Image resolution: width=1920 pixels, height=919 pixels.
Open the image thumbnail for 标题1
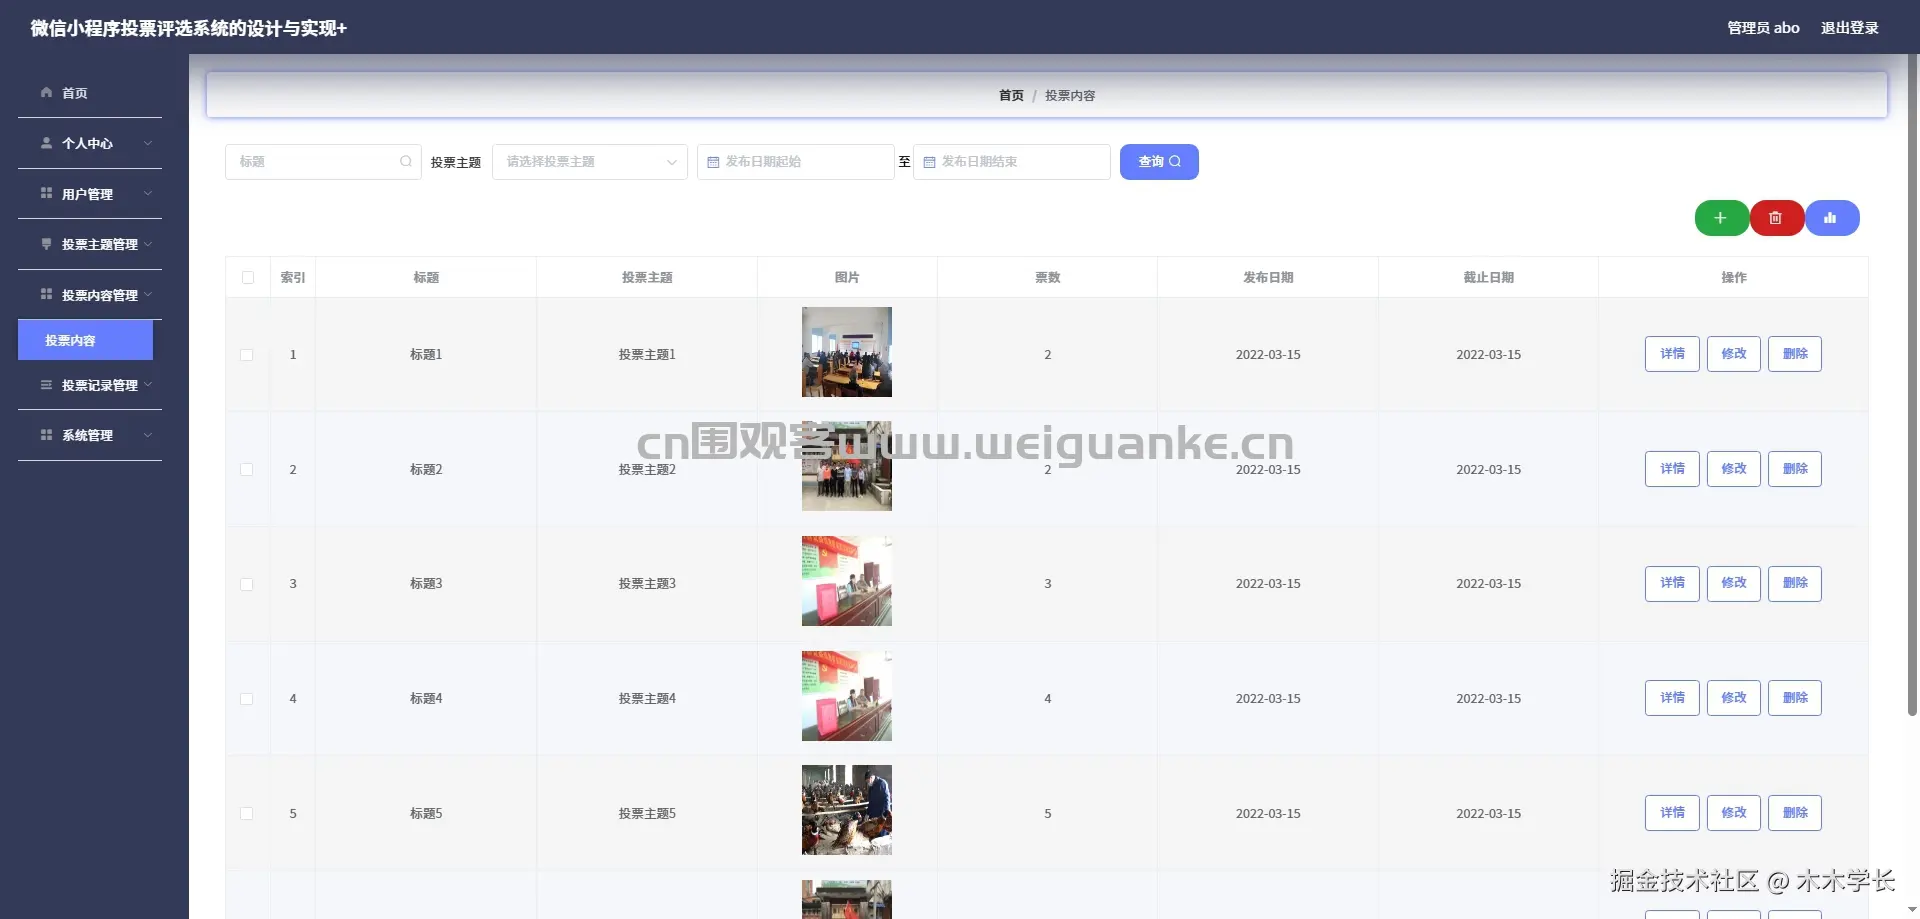coord(847,352)
